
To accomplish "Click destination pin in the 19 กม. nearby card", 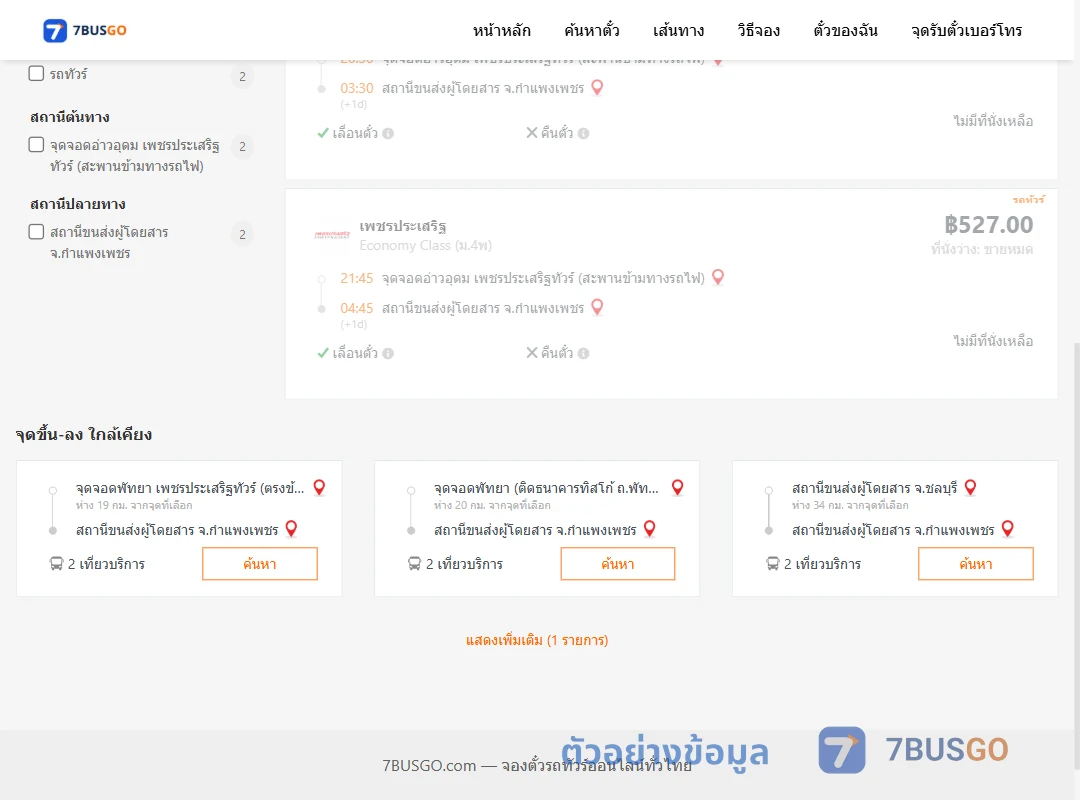I will 291,529.
